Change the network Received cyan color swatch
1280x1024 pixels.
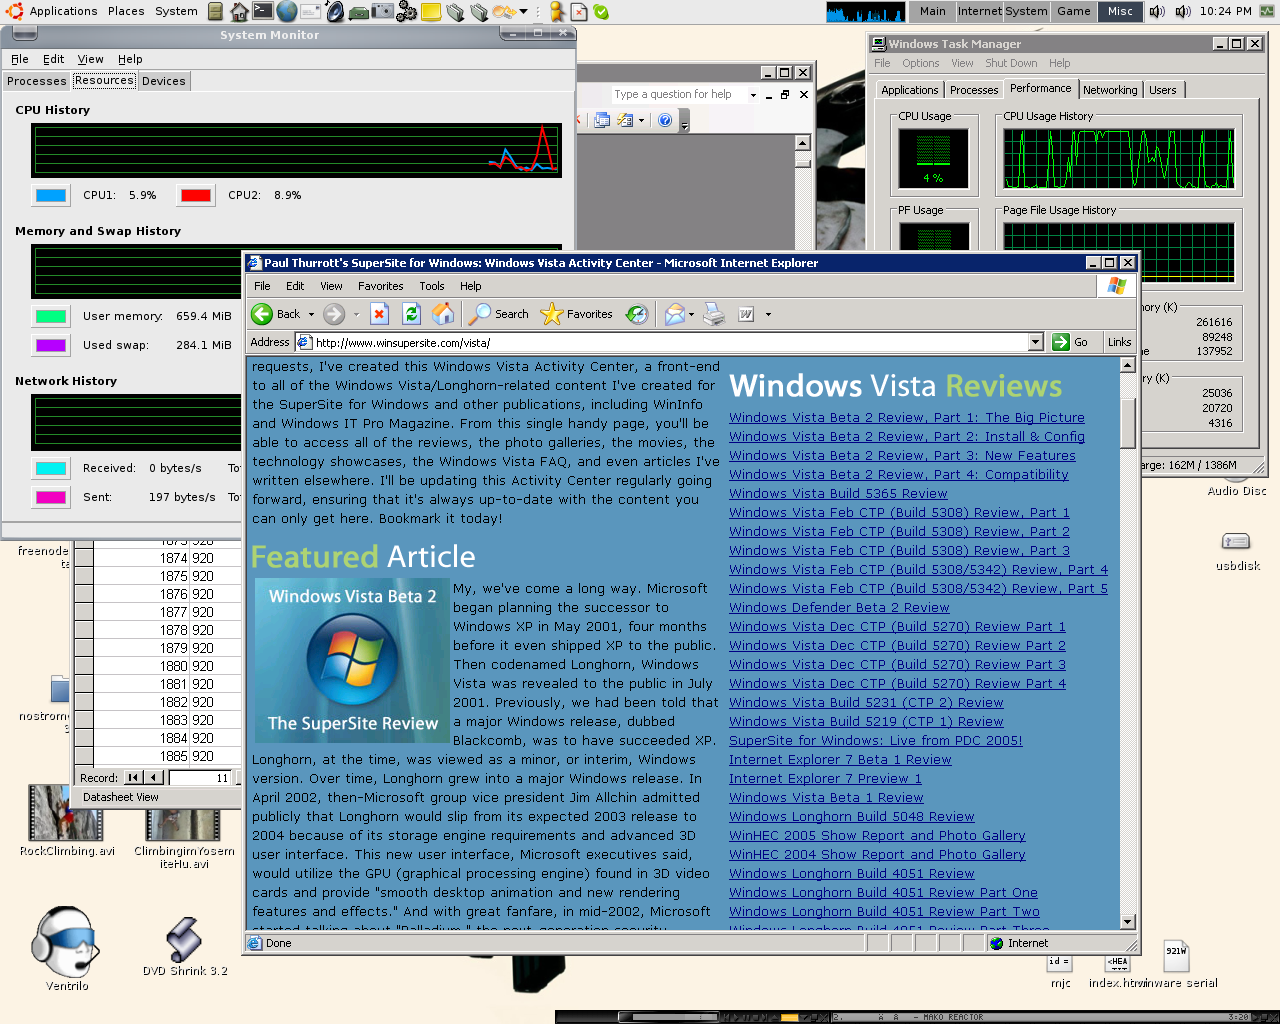51,468
